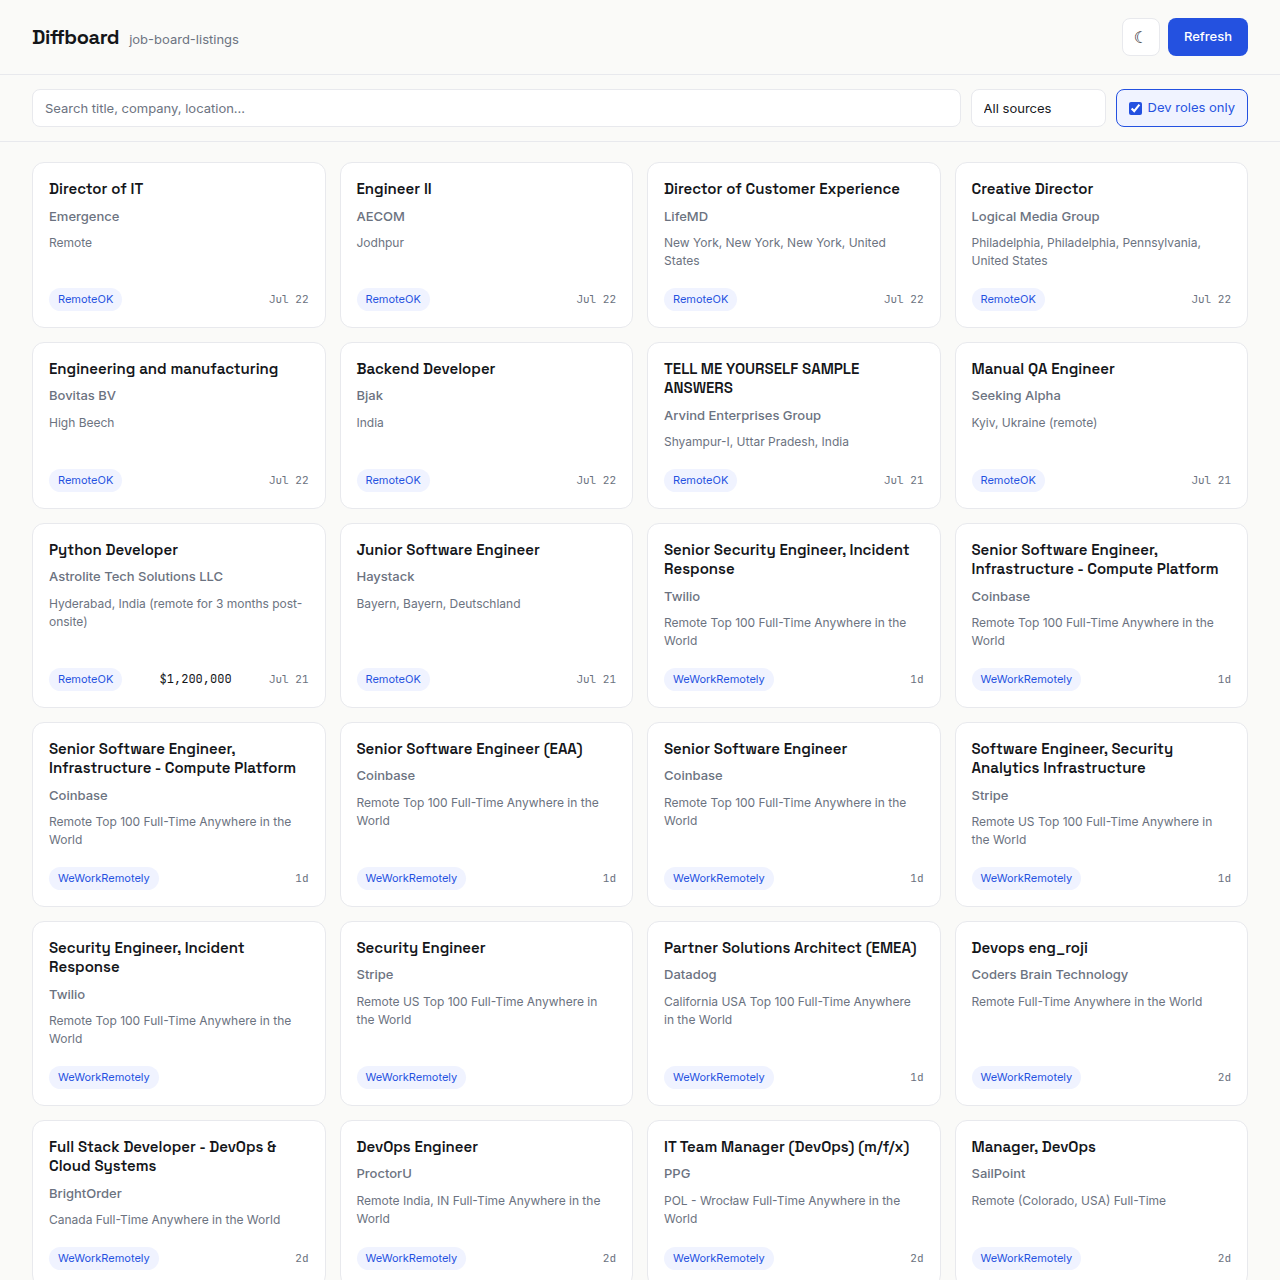
Task: Click RemoteOK tag on Creative Director card
Action: tap(1008, 299)
